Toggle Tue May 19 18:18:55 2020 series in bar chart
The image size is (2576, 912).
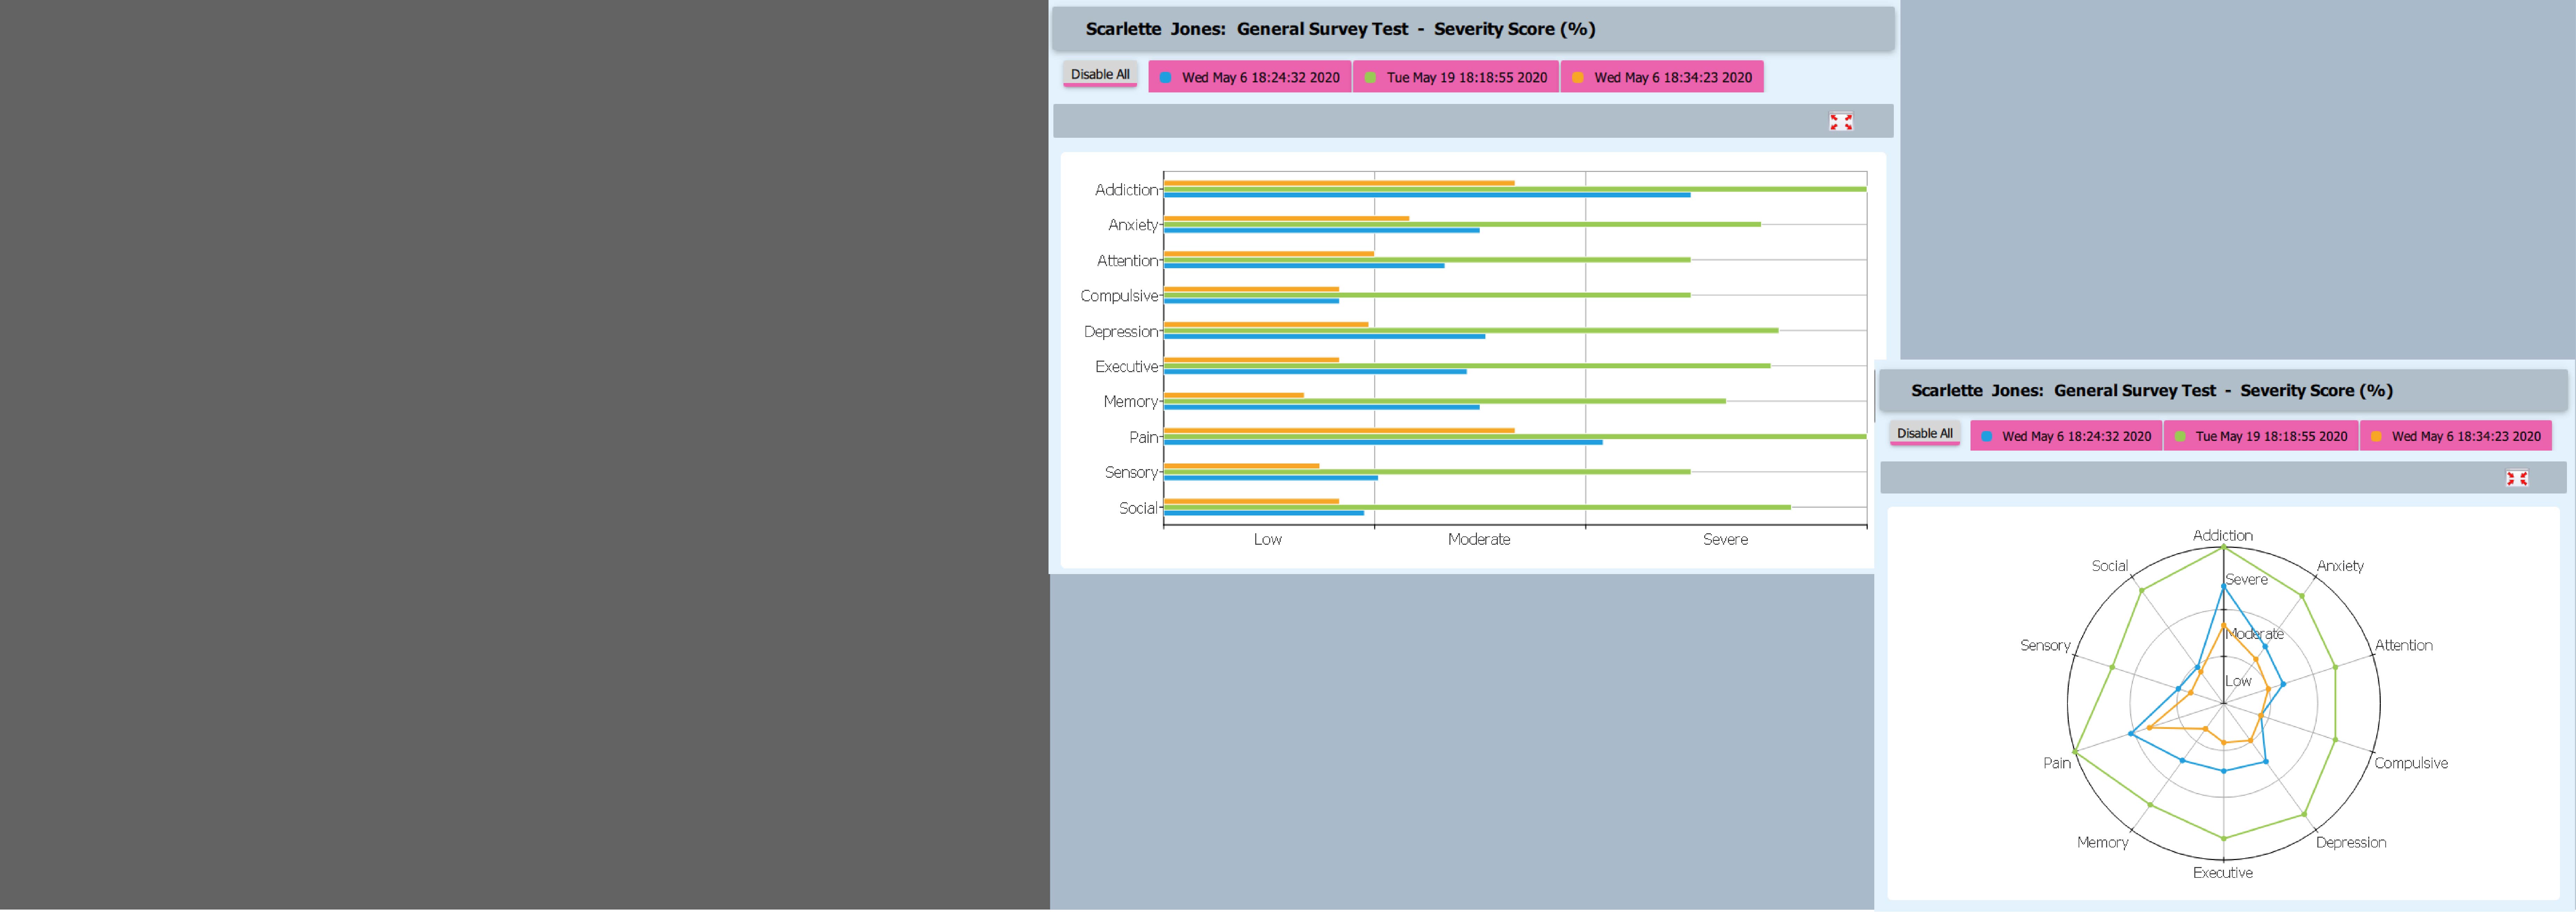(1456, 77)
